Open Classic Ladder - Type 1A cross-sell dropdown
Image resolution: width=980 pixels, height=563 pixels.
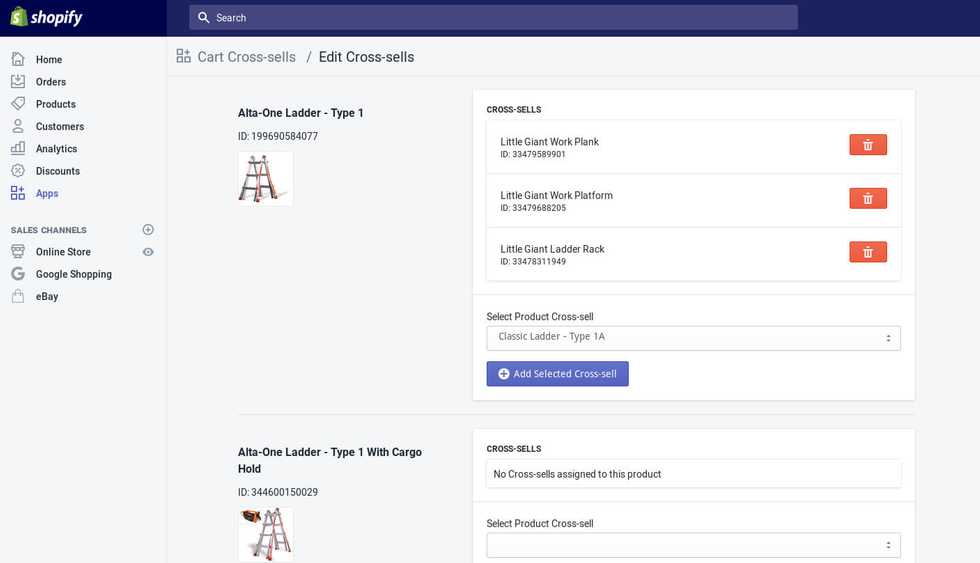coord(693,337)
